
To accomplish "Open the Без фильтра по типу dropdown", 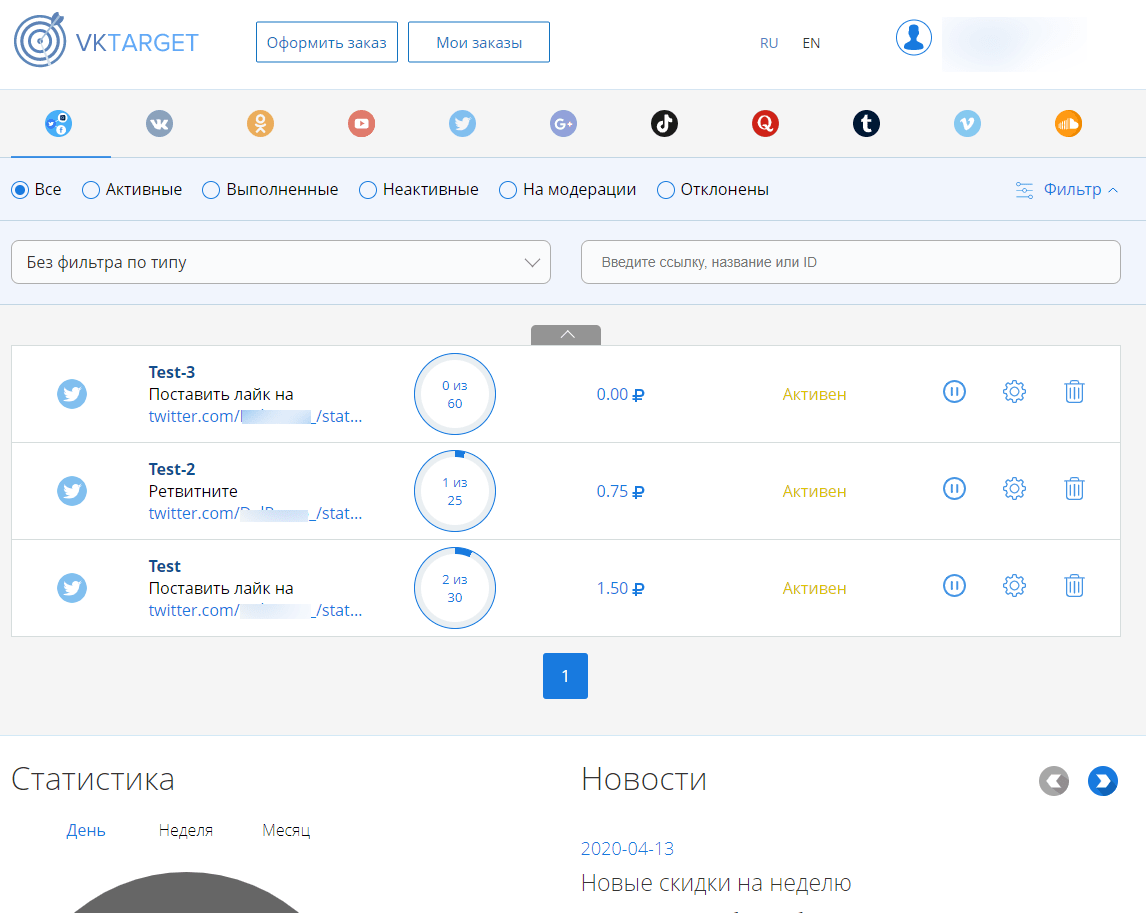I will coord(281,262).
